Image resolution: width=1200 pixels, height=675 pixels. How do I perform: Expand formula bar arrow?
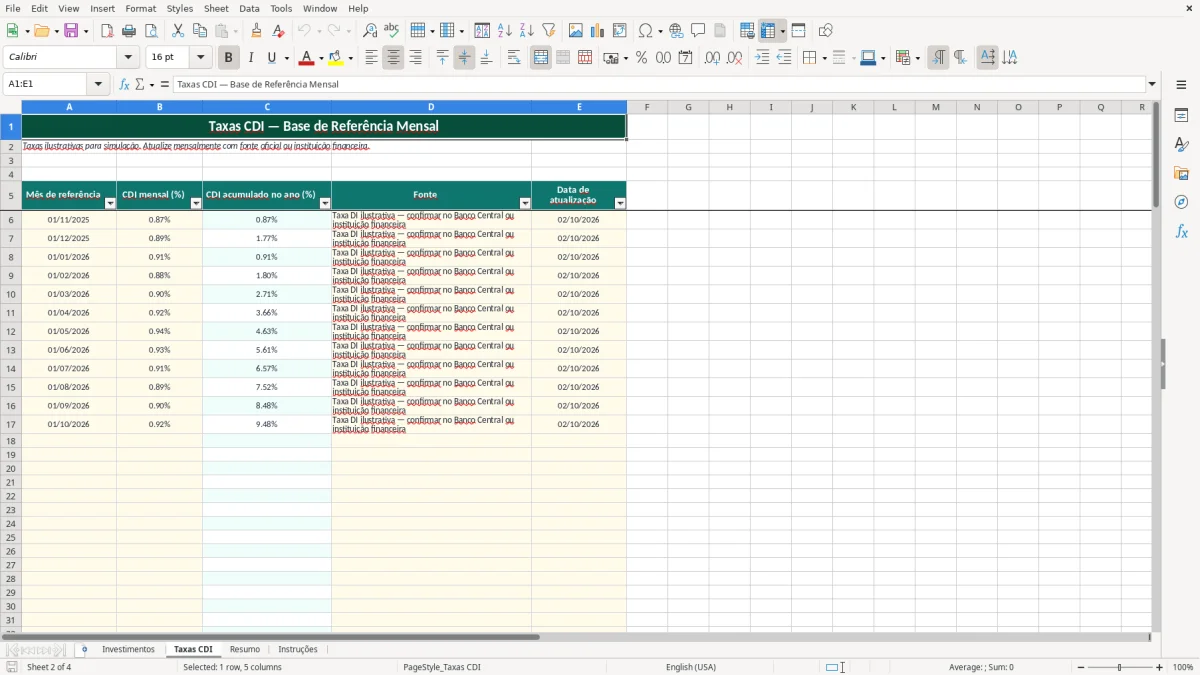coord(1152,84)
